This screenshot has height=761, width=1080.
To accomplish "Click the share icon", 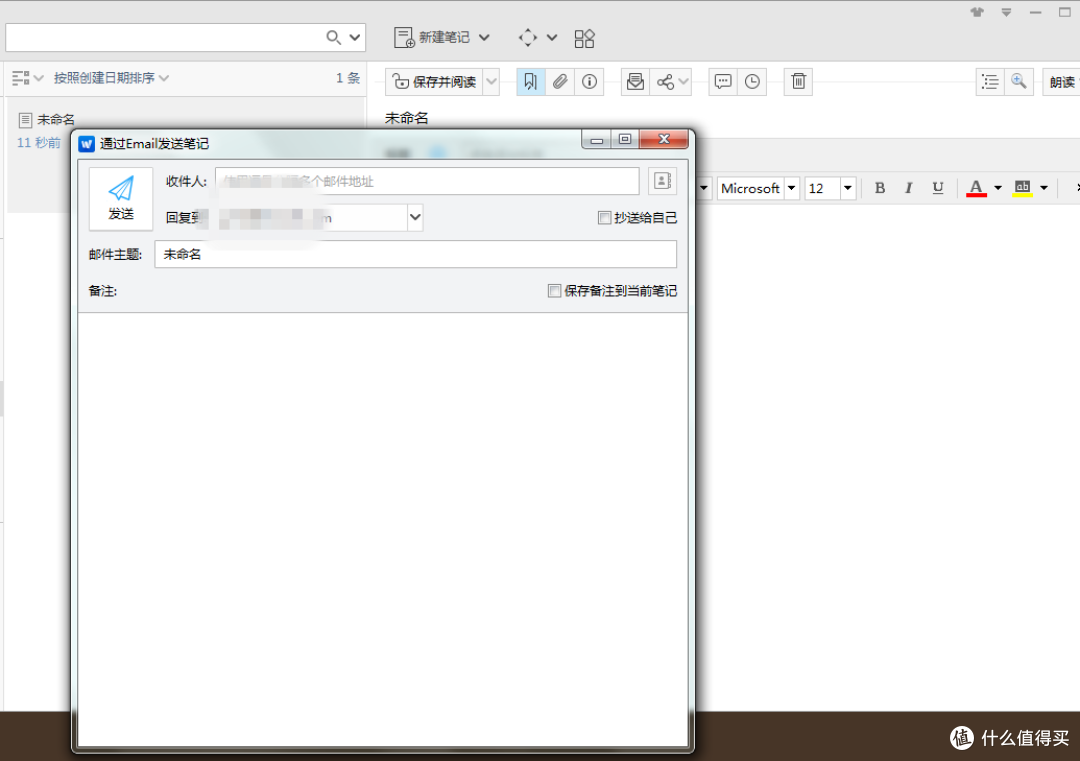I will pos(665,82).
